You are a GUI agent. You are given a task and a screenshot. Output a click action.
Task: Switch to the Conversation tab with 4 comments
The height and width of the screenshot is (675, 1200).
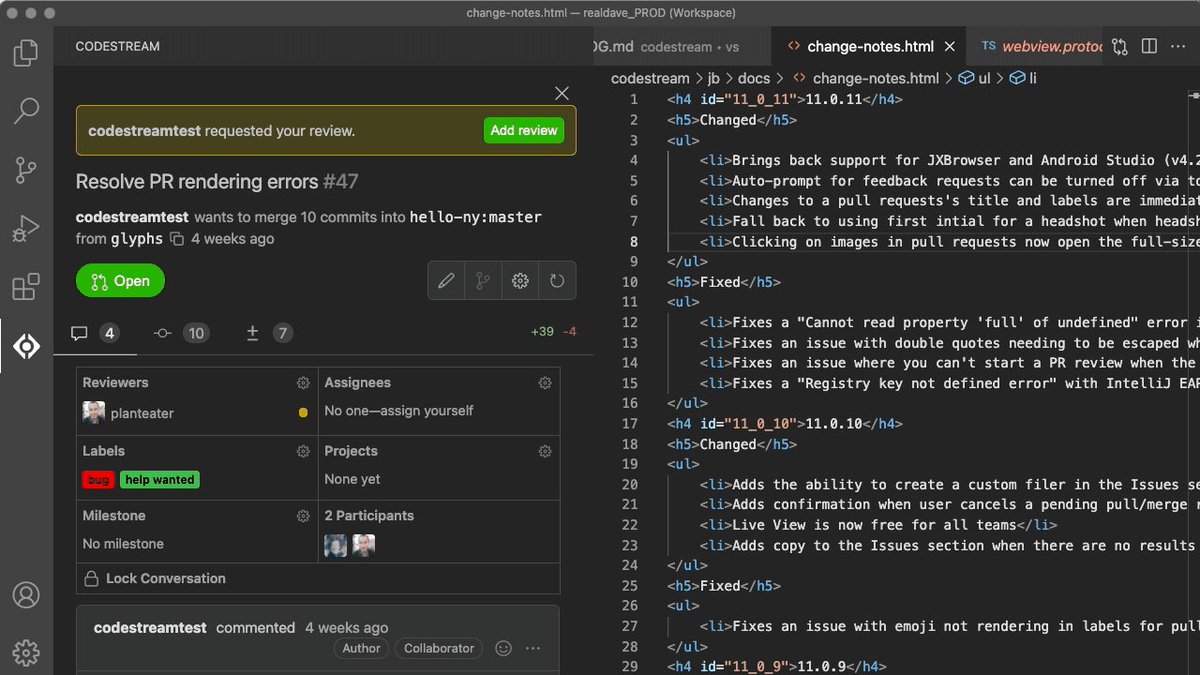[95, 333]
